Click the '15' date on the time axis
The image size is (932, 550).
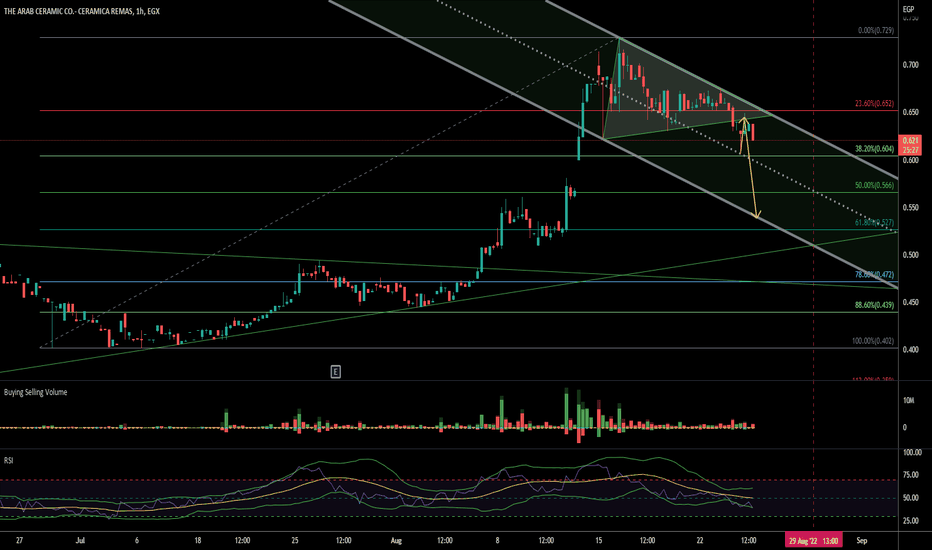pyautogui.click(x=599, y=540)
